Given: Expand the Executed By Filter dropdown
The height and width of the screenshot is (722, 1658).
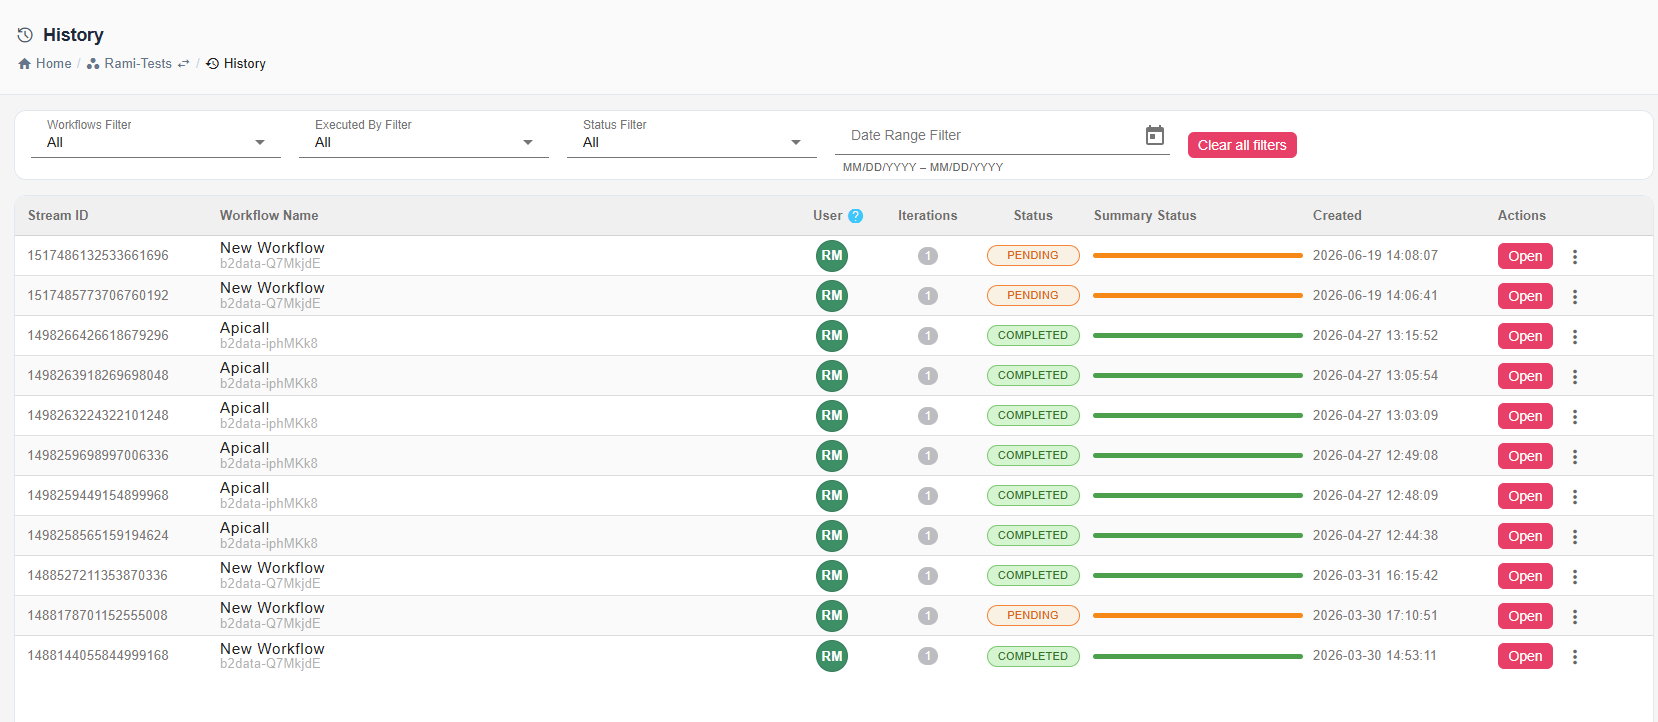Looking at the screenshot, I should click(x=424, y=142).
